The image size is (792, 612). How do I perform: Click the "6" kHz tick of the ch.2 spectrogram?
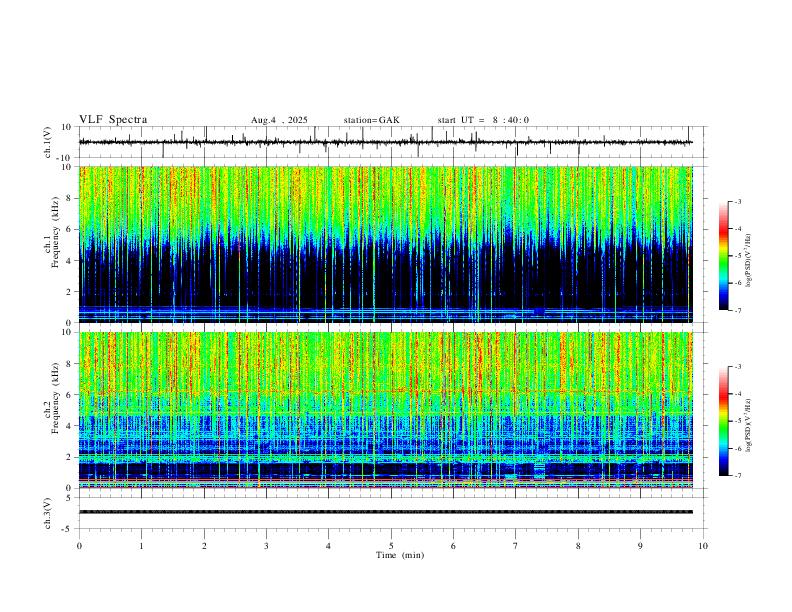click(x=70, y=395)
